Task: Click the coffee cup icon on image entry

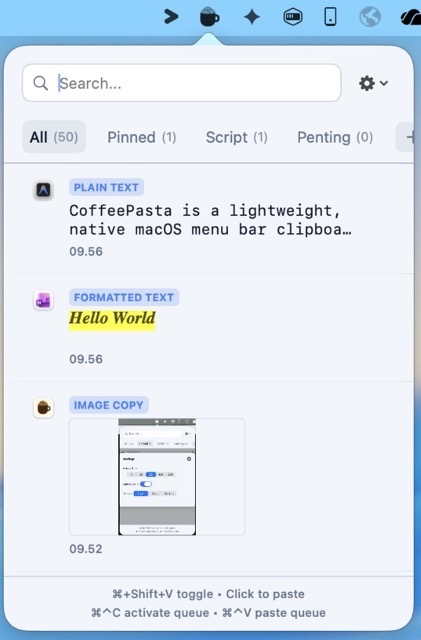Action: coord(44,408)
